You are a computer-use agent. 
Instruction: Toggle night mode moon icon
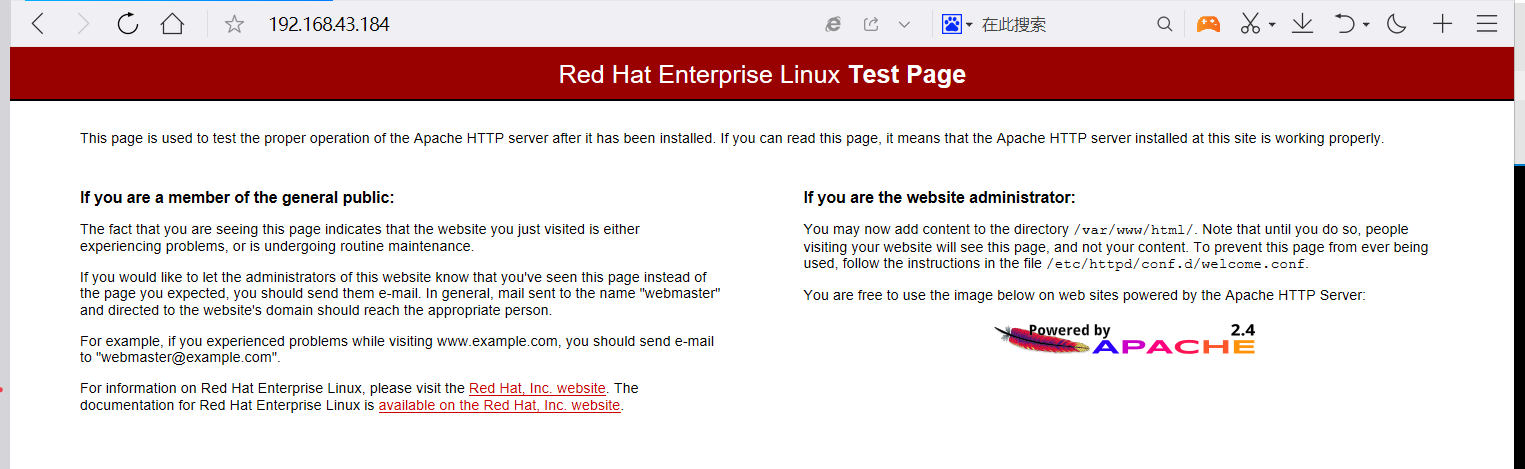pos(1397,24)
